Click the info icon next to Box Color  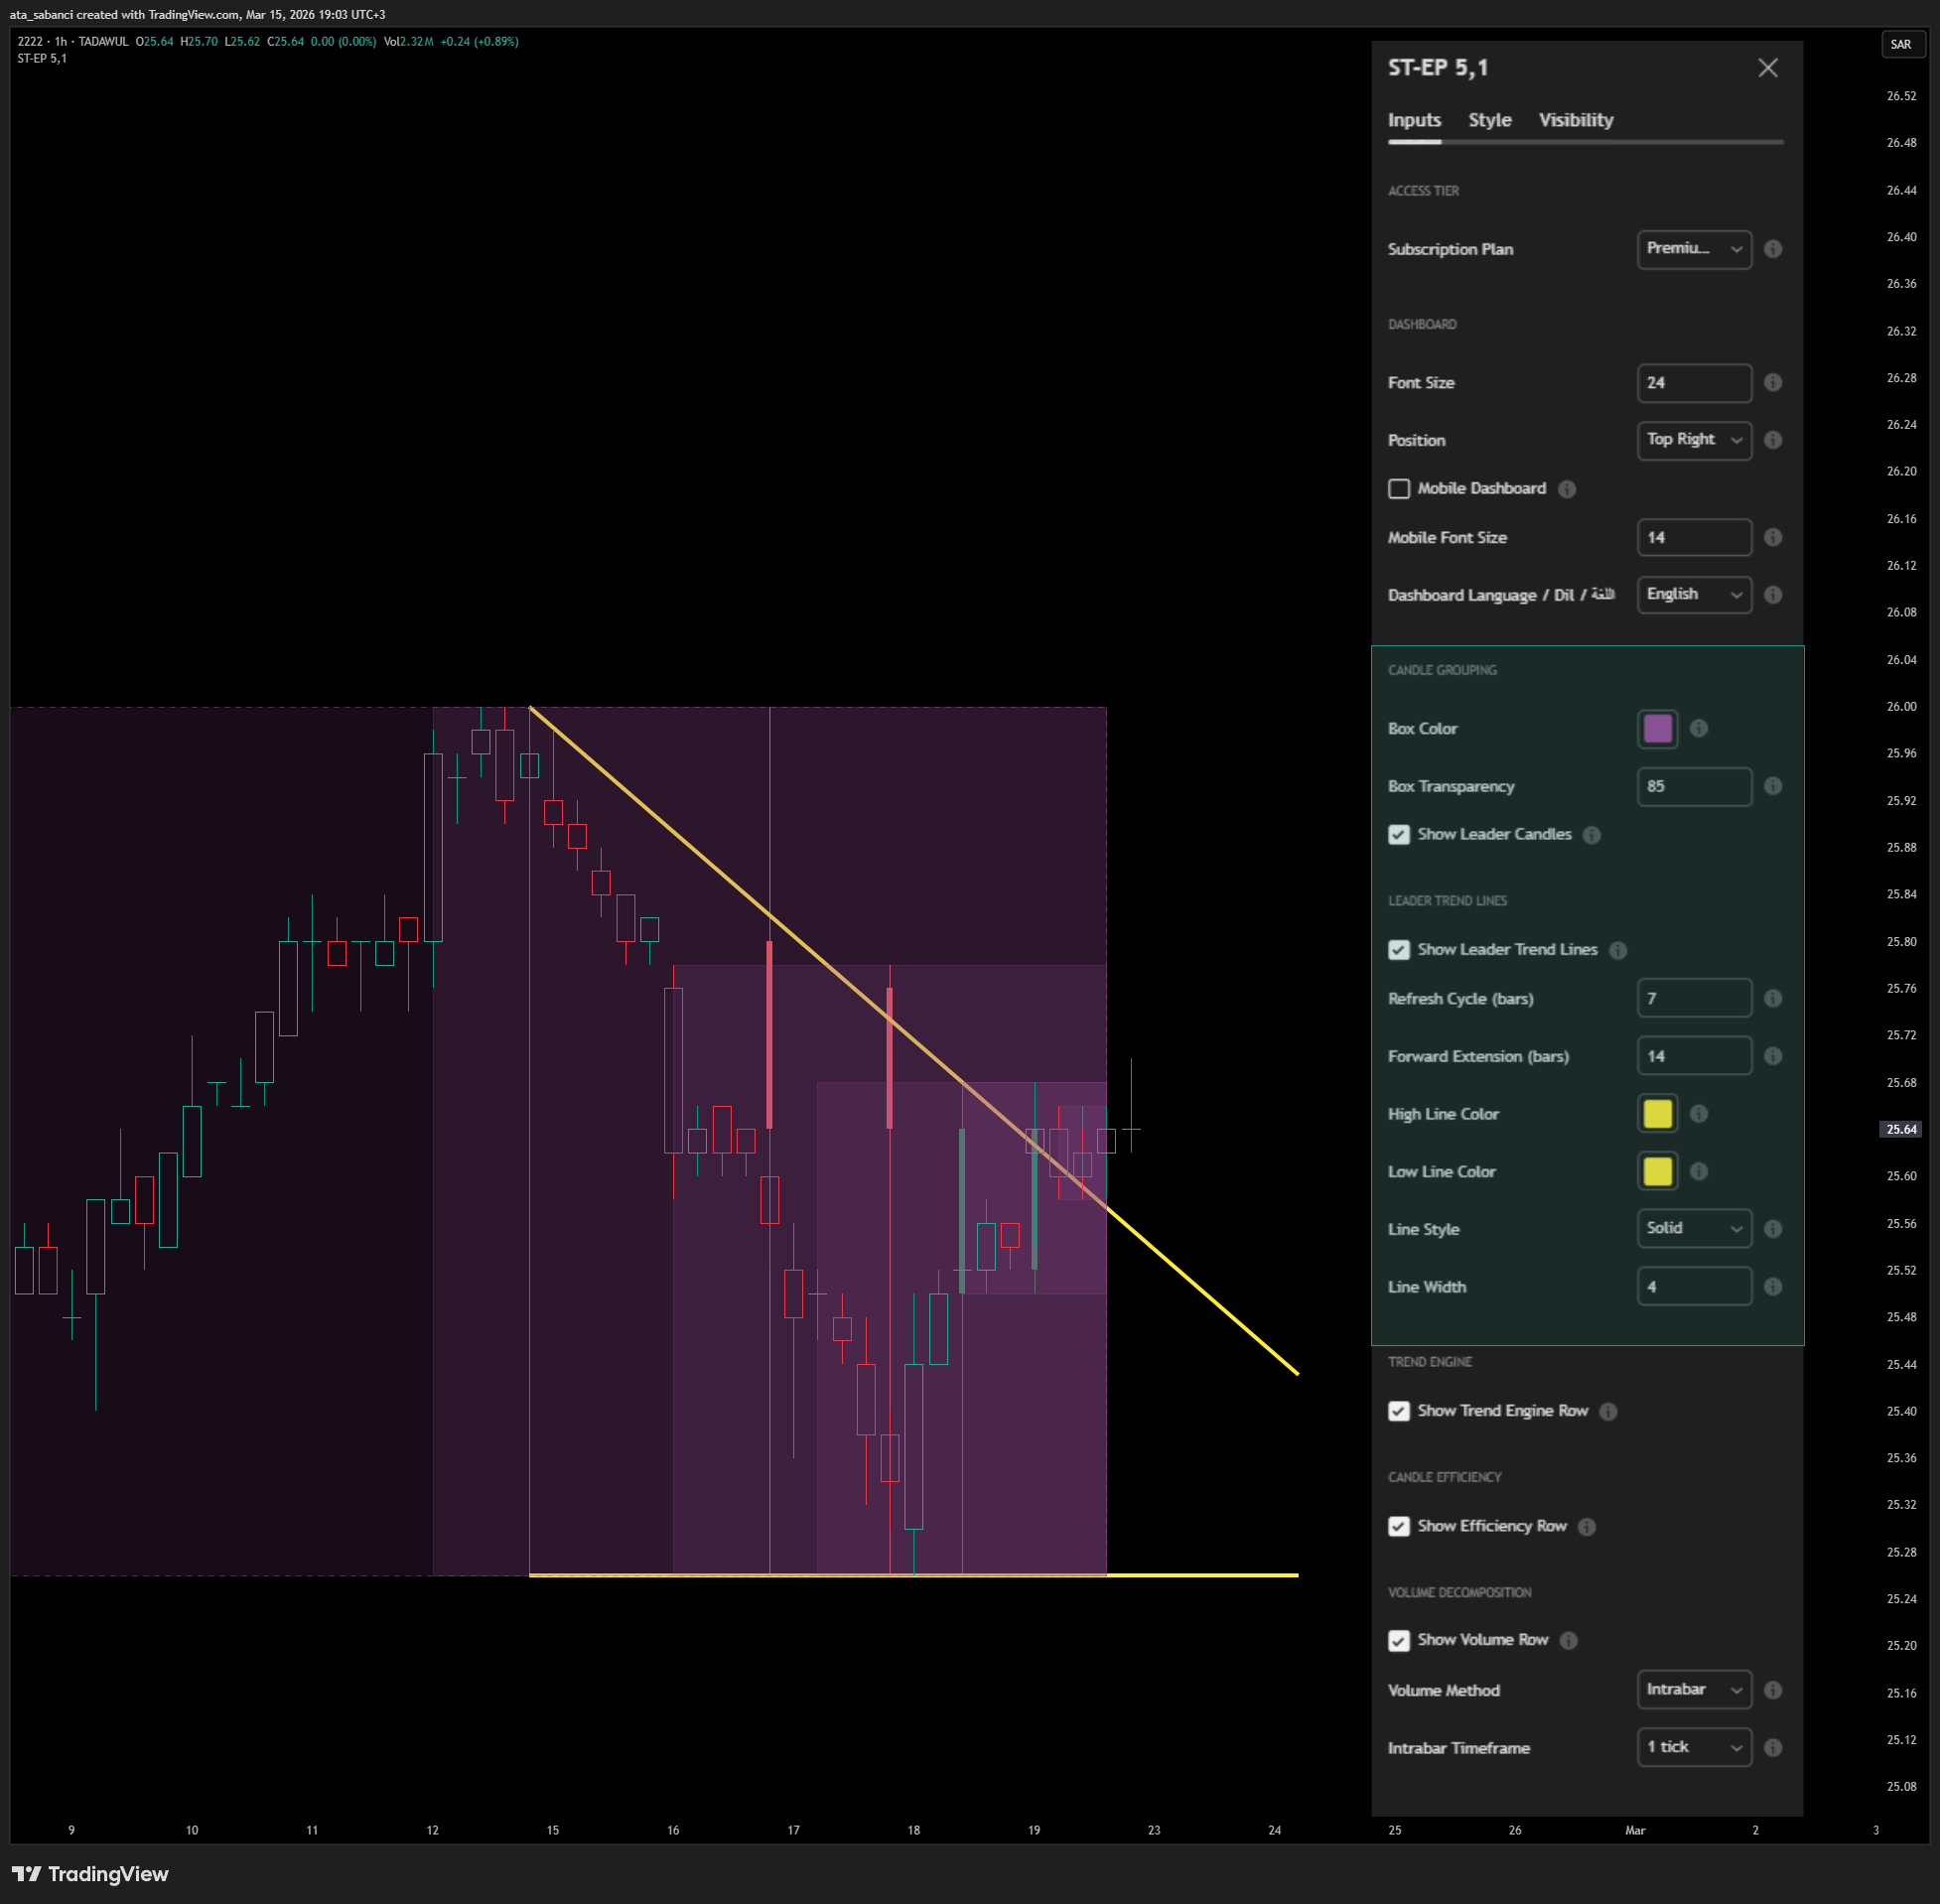click(x=1699, y=728)
